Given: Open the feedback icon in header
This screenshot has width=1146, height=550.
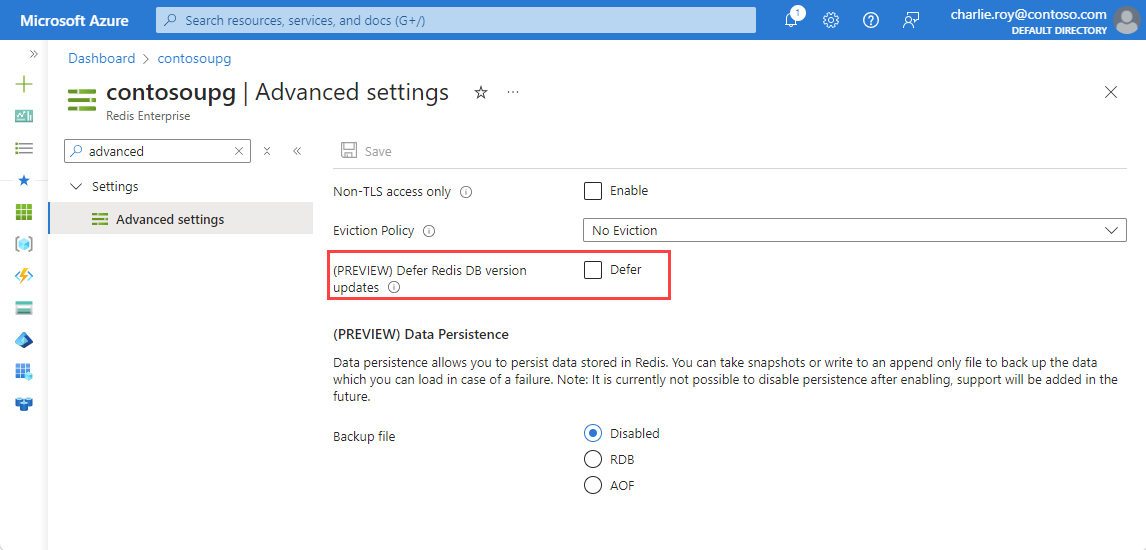Looking at the screenshot, I should pyautogui.click(x=910, y=20).
